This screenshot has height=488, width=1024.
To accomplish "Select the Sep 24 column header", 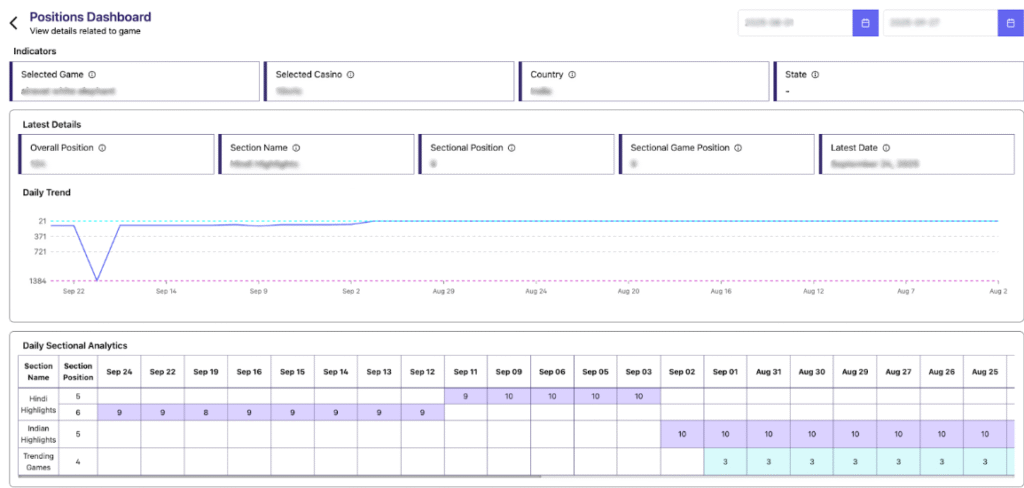I will (118, 371).
